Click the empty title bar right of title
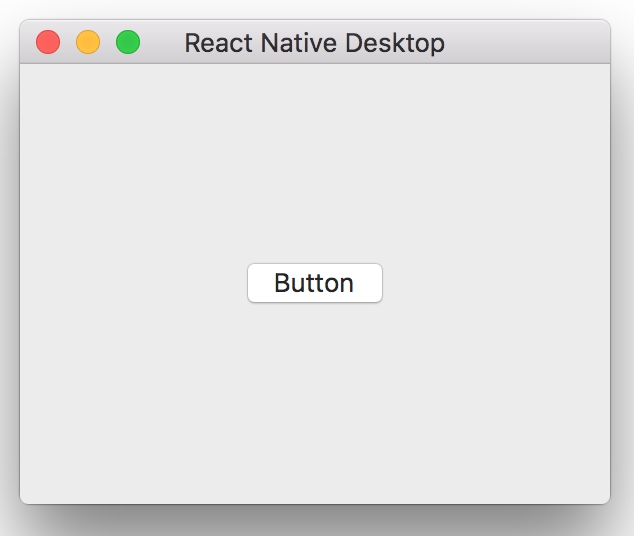This screenshot has height=536, width=634. click(526, 42)
